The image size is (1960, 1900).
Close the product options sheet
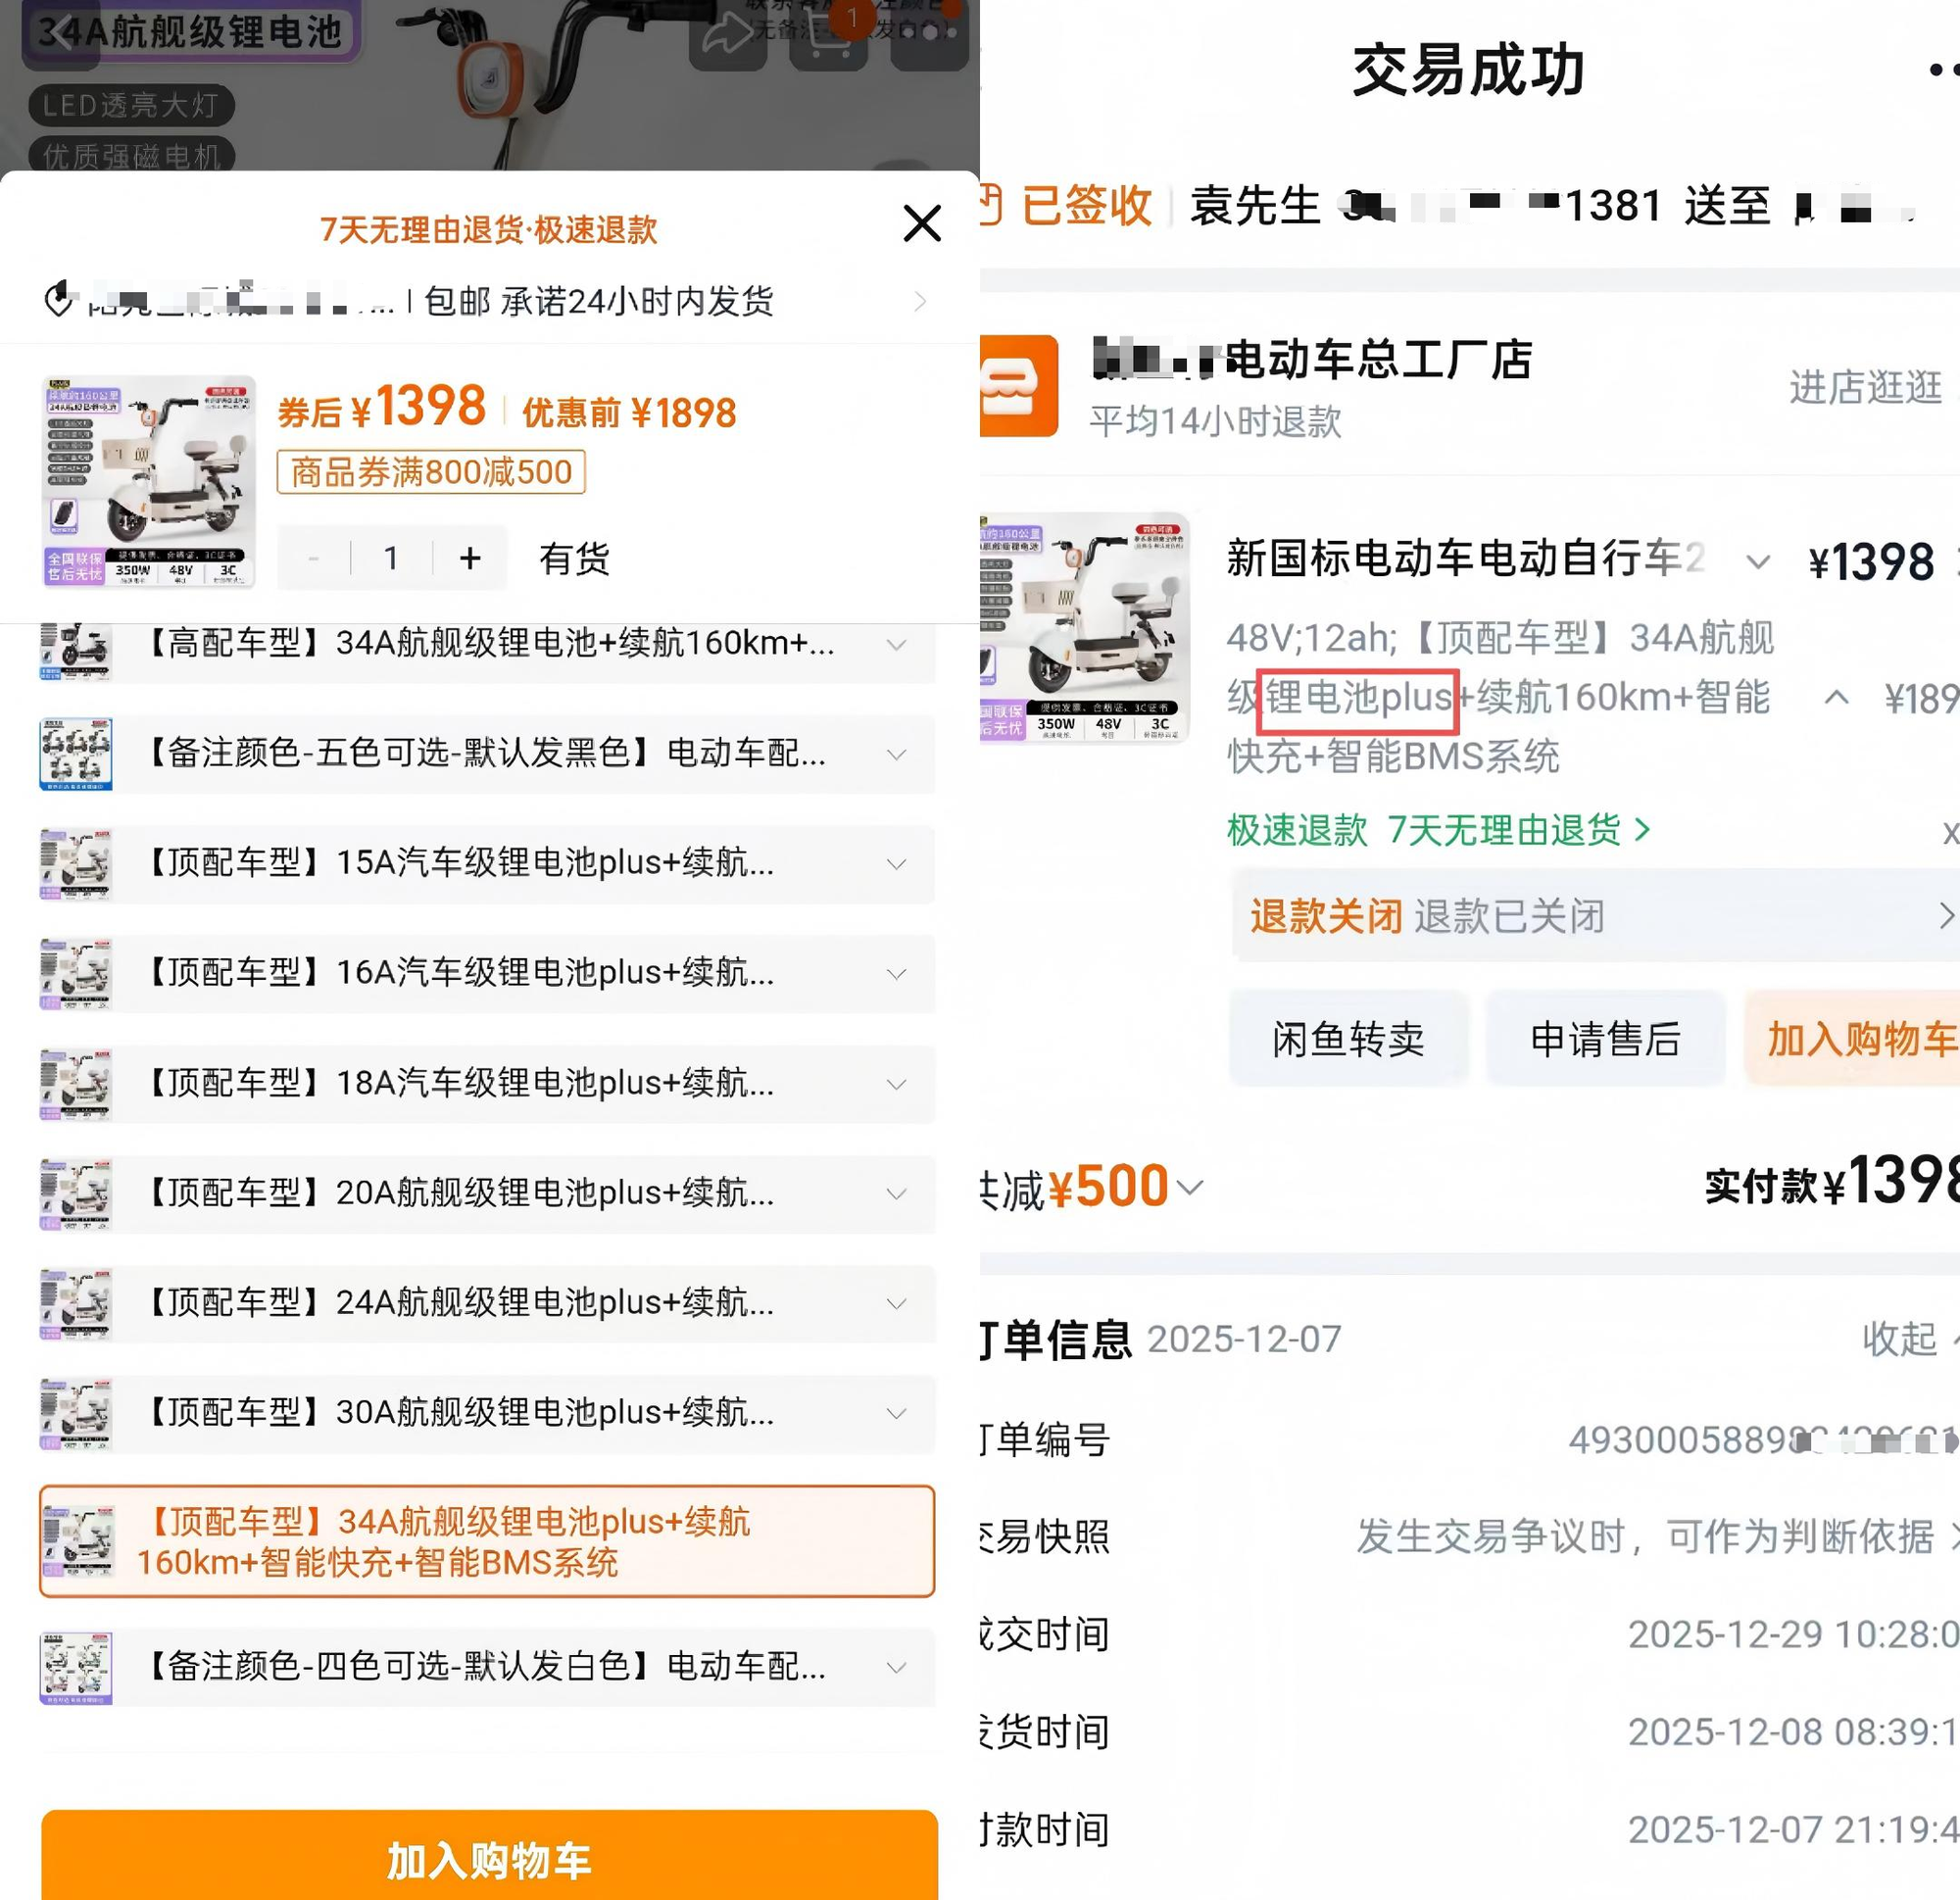(x=921, y=223)
